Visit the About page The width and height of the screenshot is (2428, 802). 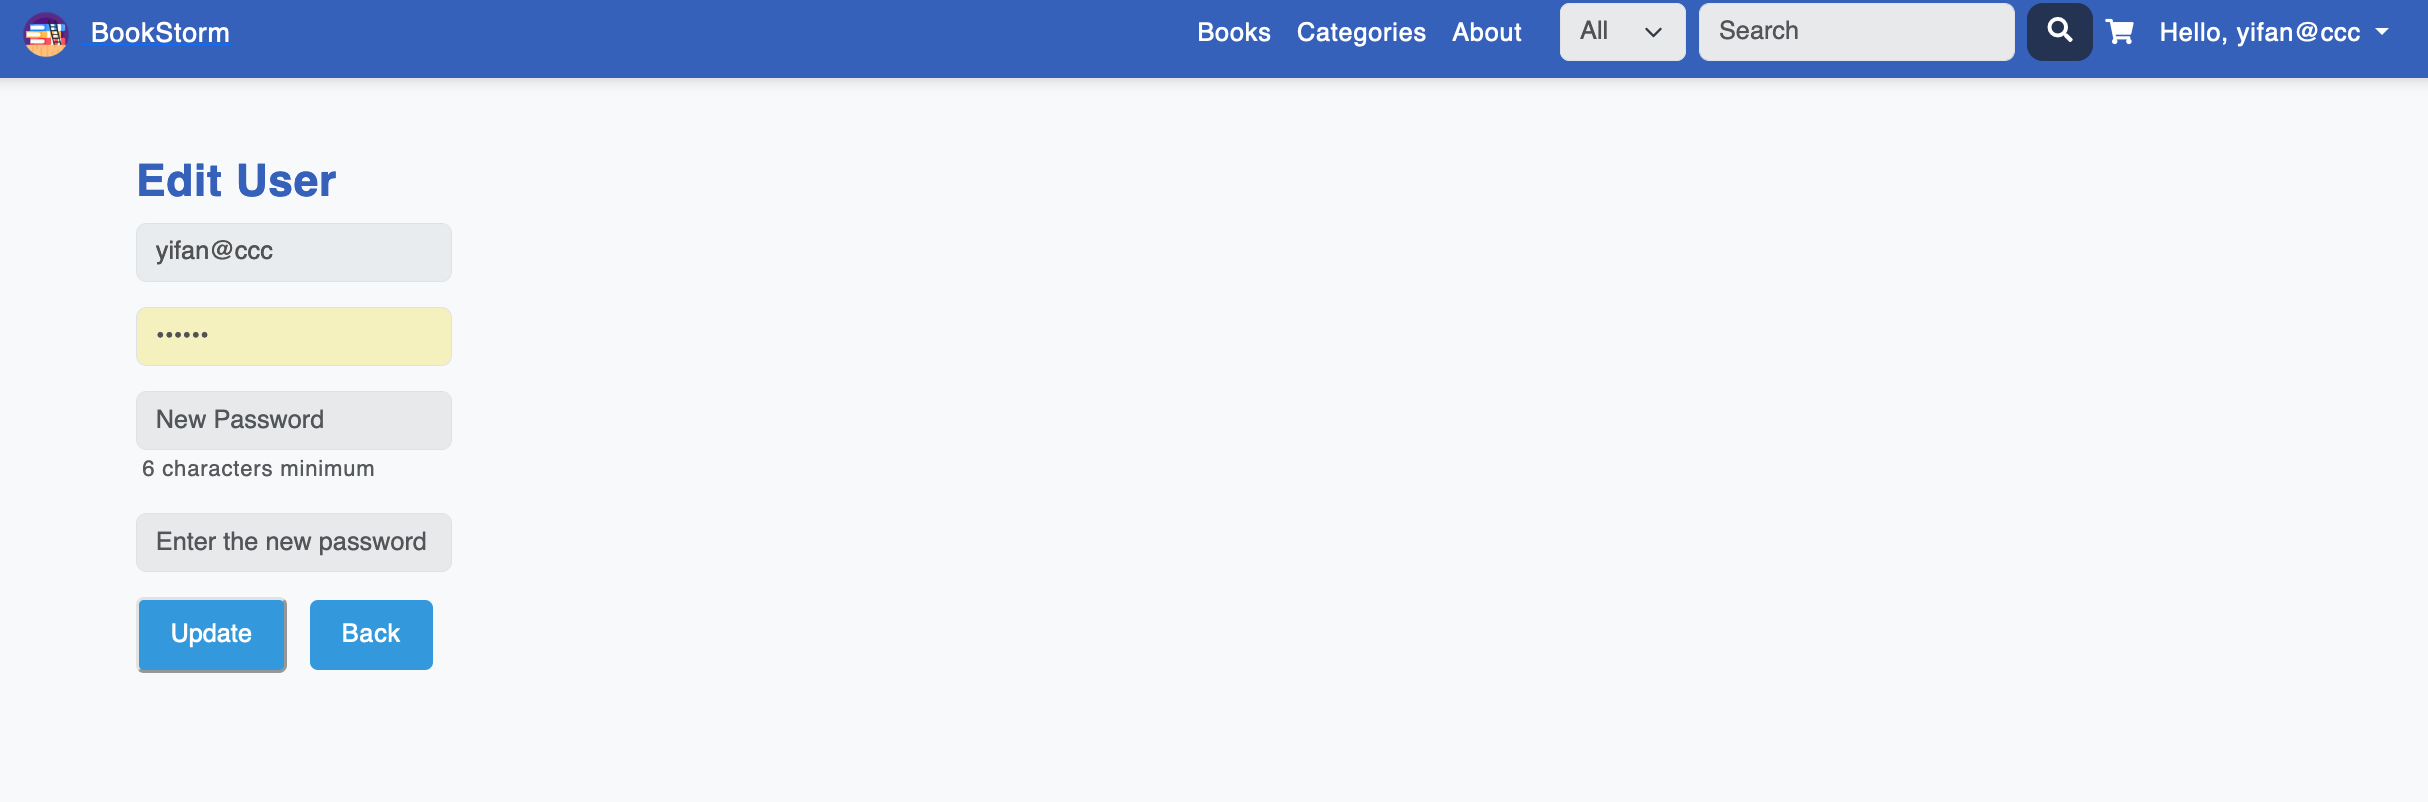coord(1486,32)
